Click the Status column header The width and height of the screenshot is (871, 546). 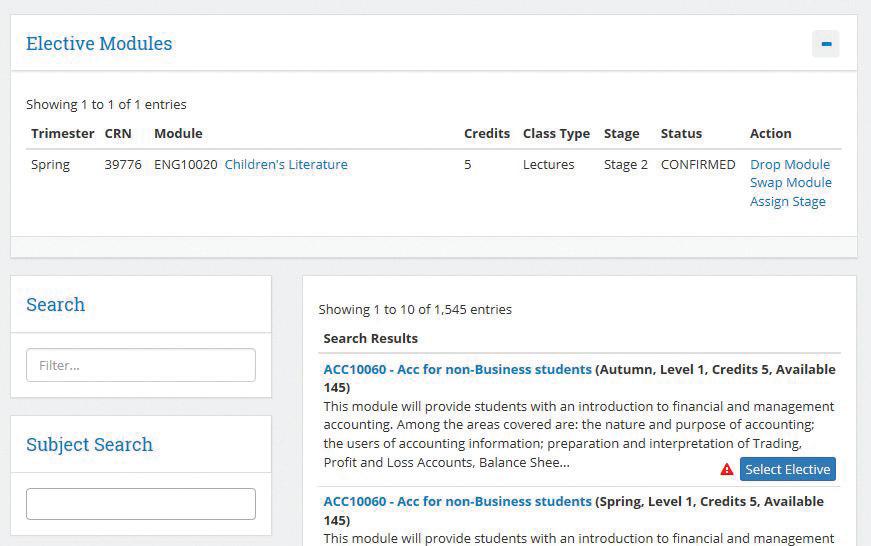(x=681, y=134)
